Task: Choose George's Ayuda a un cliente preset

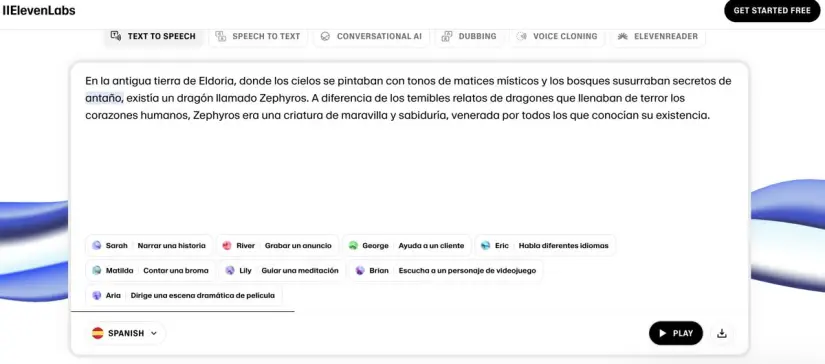Action: pyautogui.click(x=406, y=246)
